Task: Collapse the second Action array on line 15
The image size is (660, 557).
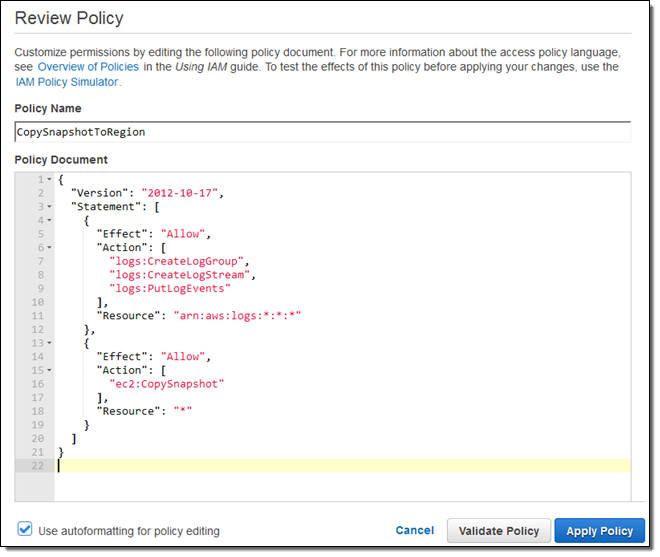Action: [49, 370]
